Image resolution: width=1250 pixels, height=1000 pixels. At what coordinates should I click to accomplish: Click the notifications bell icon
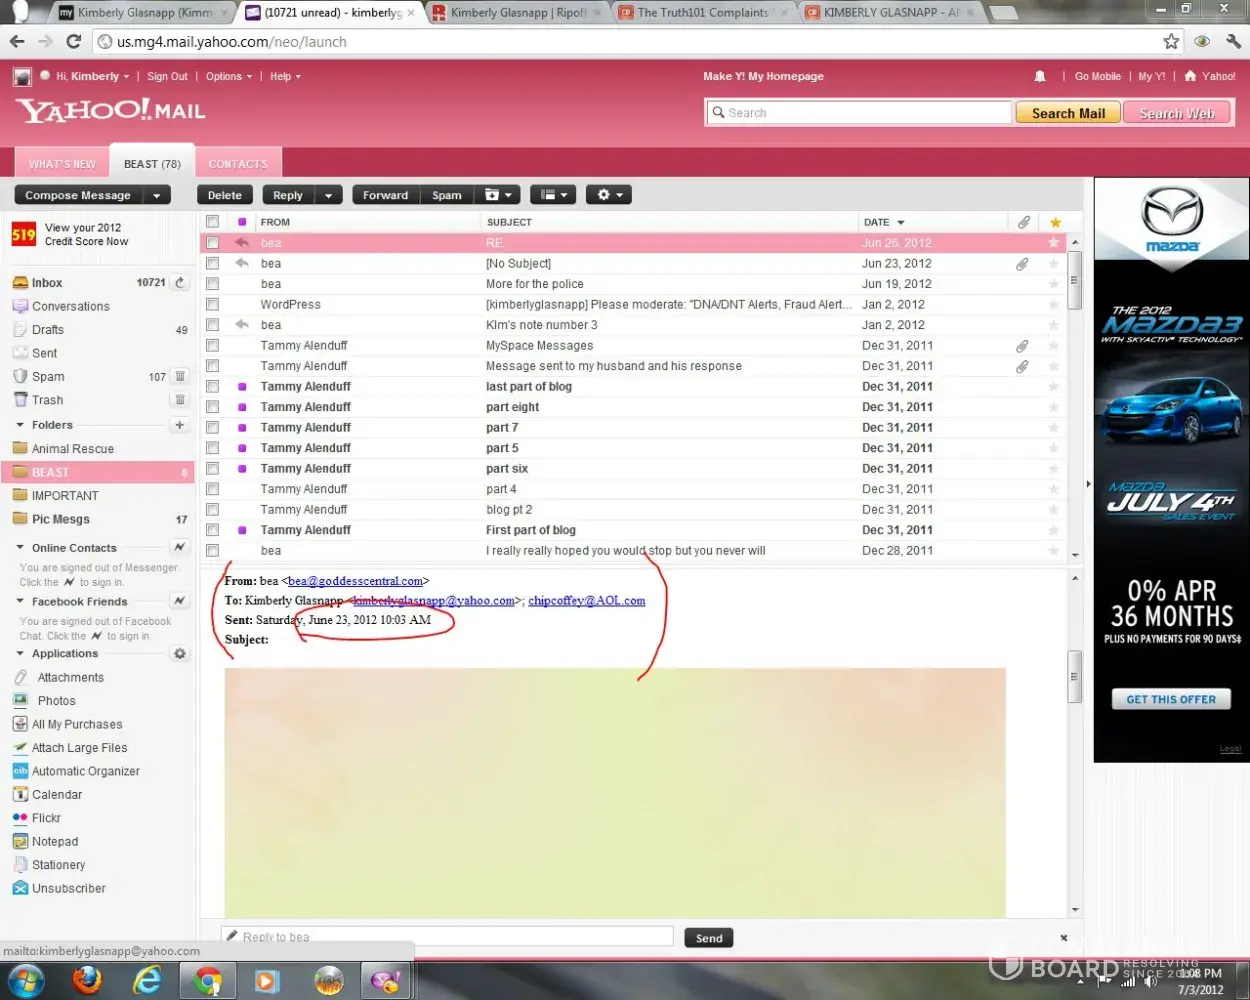1040,76
